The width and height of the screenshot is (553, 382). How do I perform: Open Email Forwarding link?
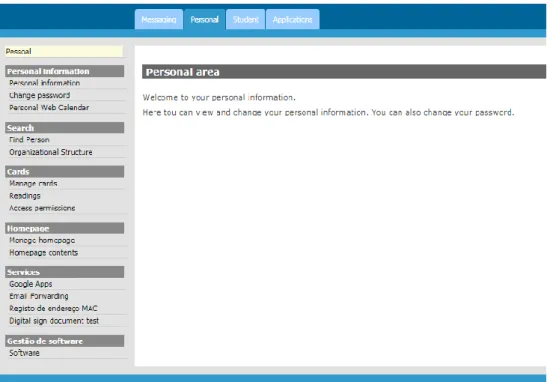point(39,296)
